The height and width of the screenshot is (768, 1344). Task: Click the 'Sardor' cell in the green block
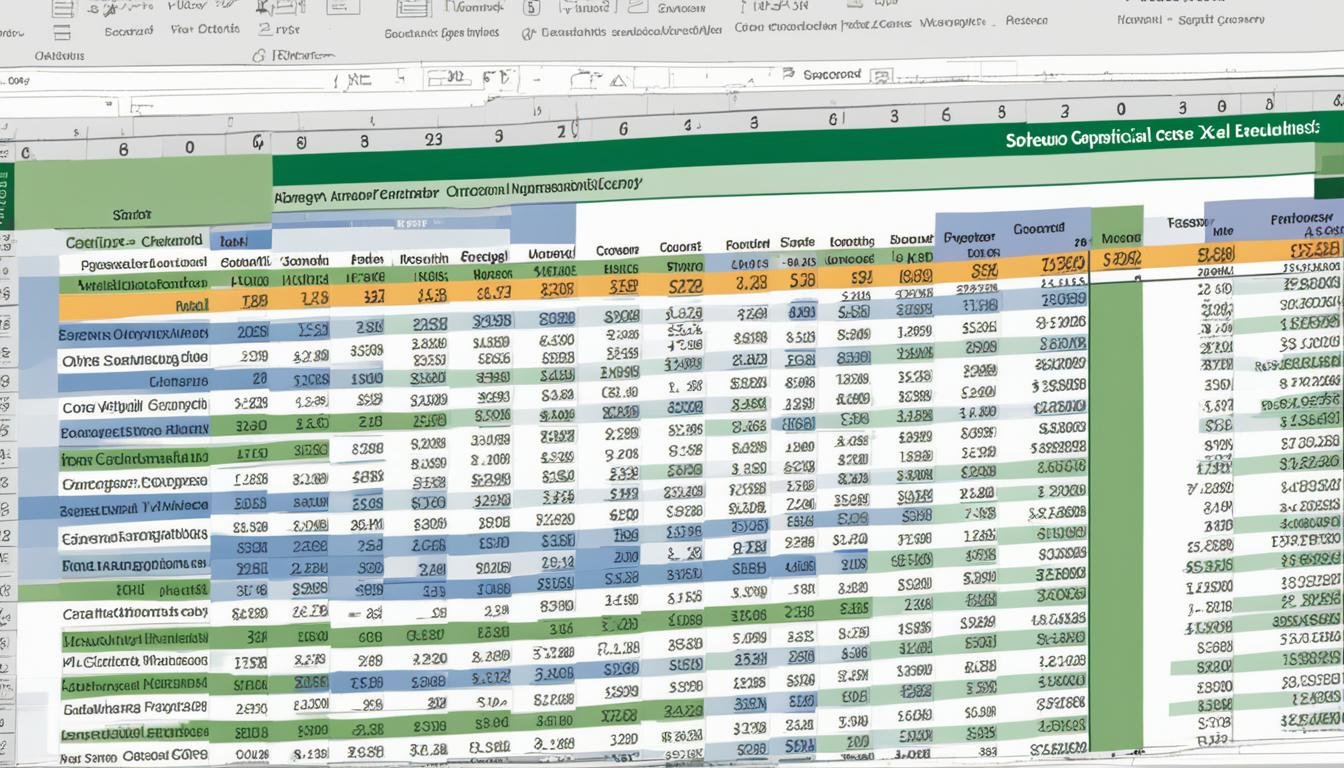pos(131,214)
